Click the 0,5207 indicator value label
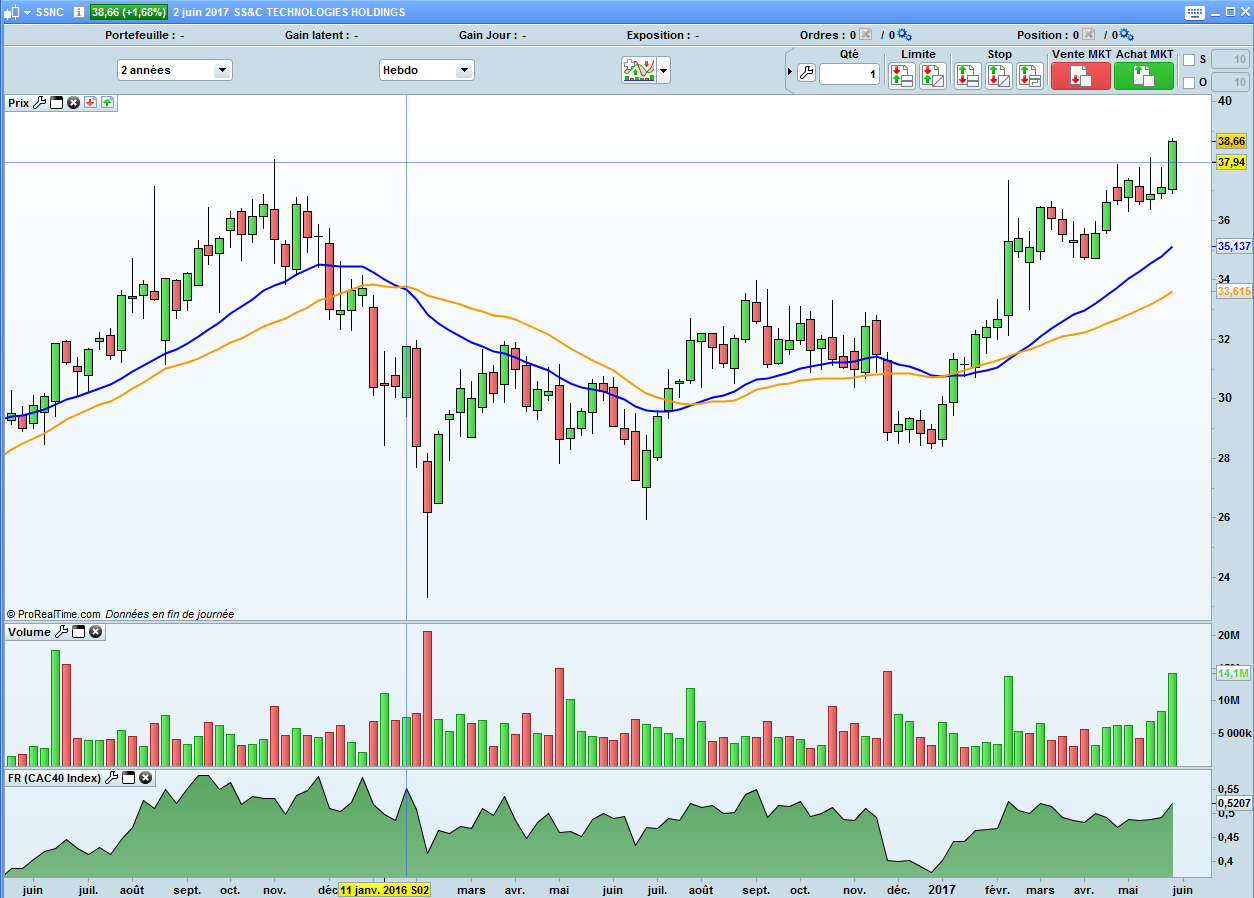Image resolution: width=1254 pixels, height=898 pixels. (x=1234, y=803)
